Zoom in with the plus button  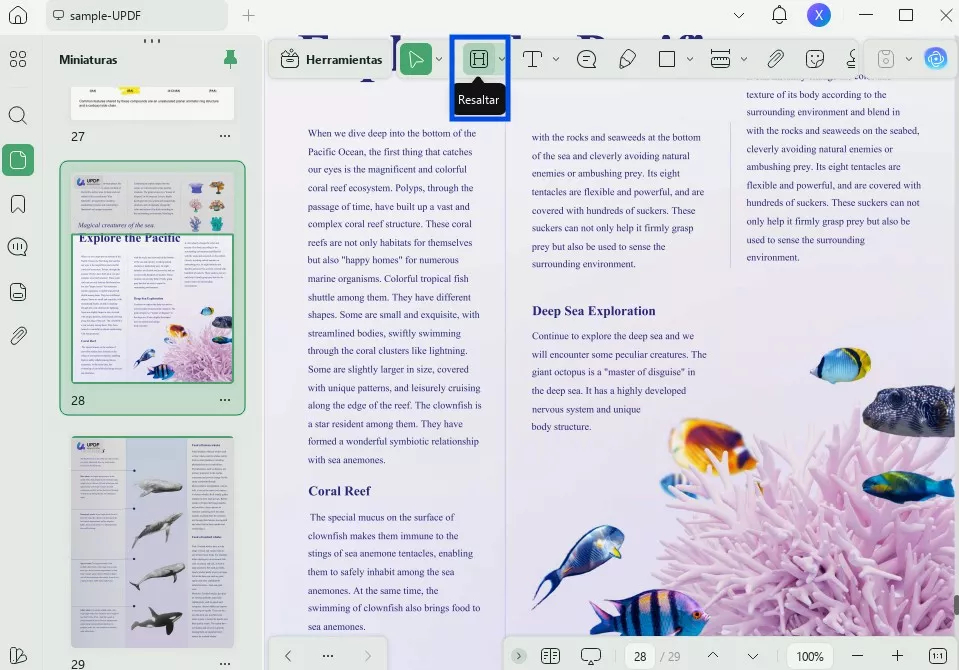point(897,656)
